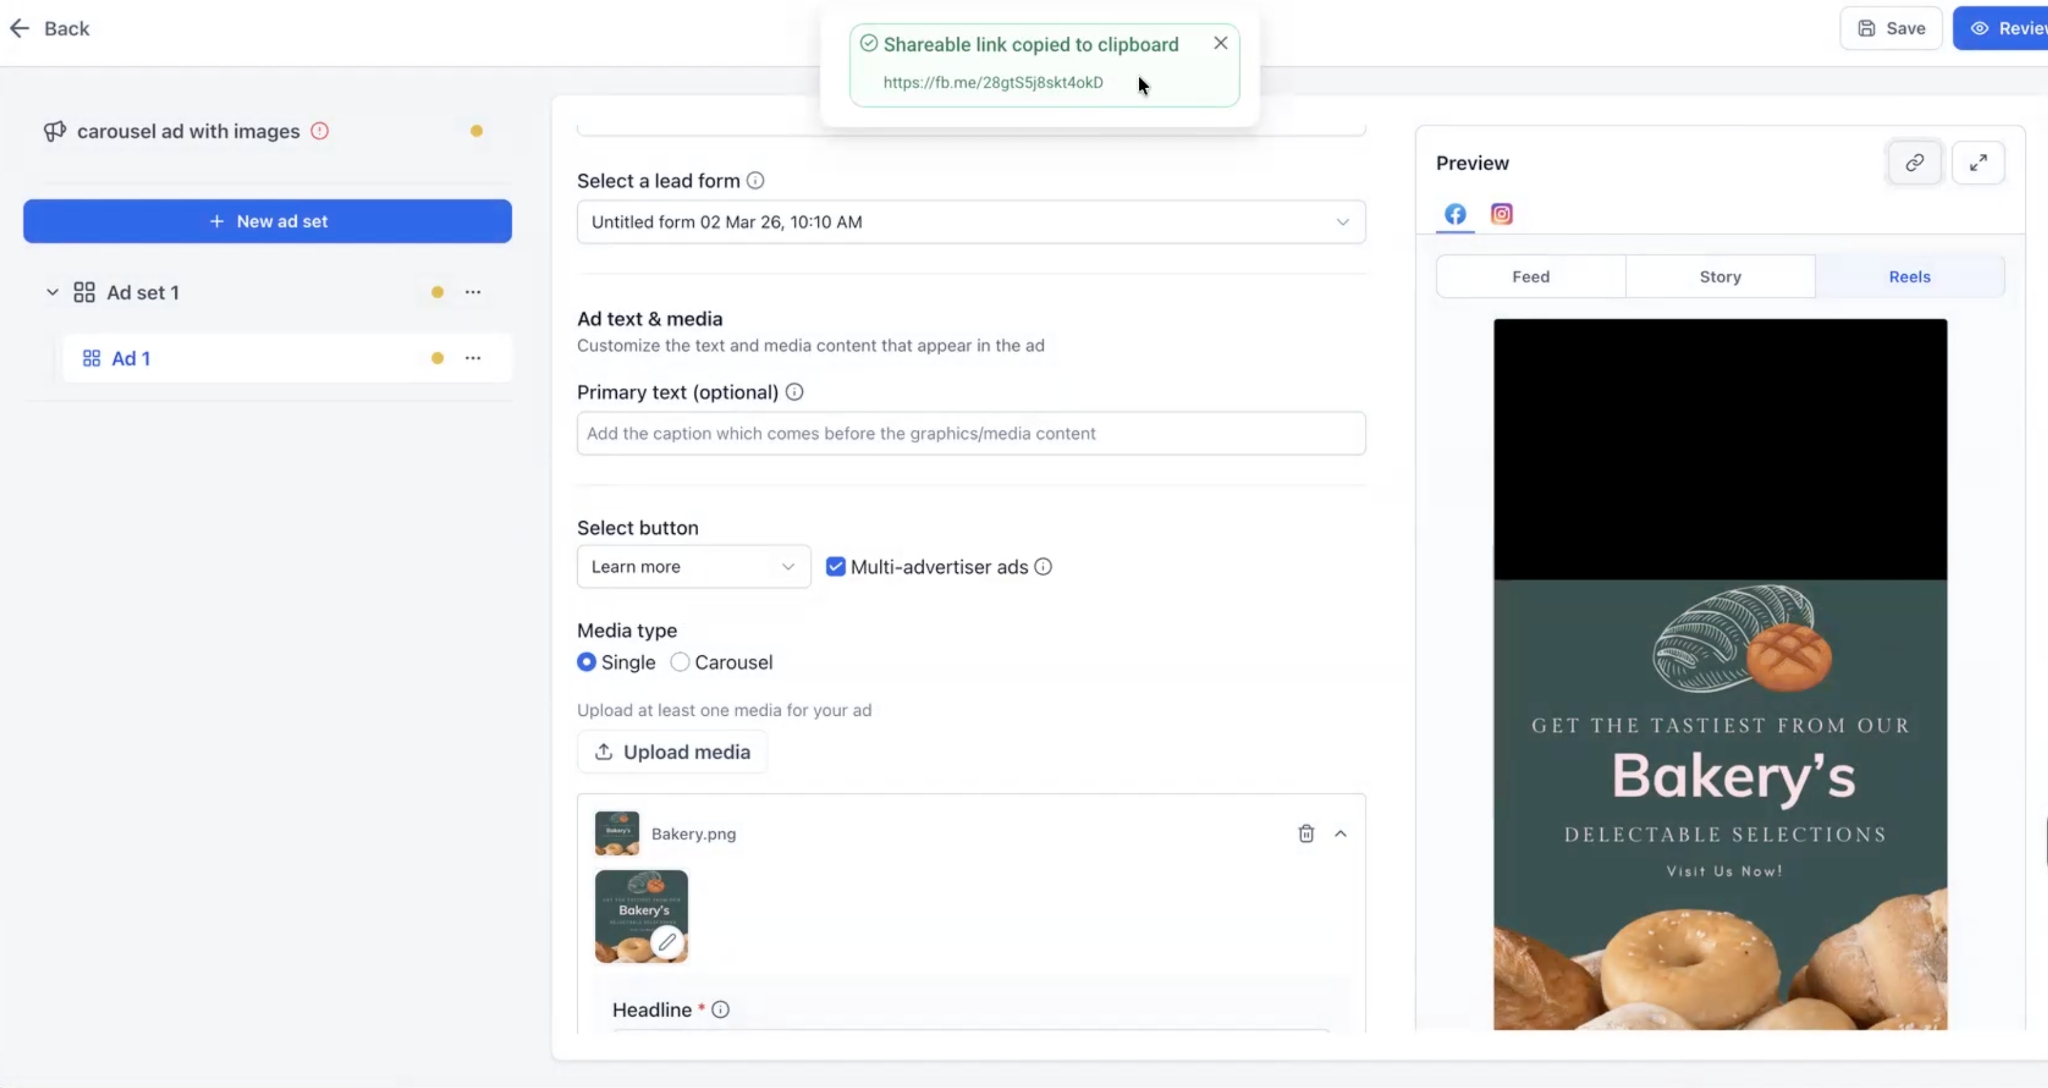This screenshot has width=2048, height=1088.
Task: Delete Bakery.png with trash icon
Action: [x=1305, y=833]
